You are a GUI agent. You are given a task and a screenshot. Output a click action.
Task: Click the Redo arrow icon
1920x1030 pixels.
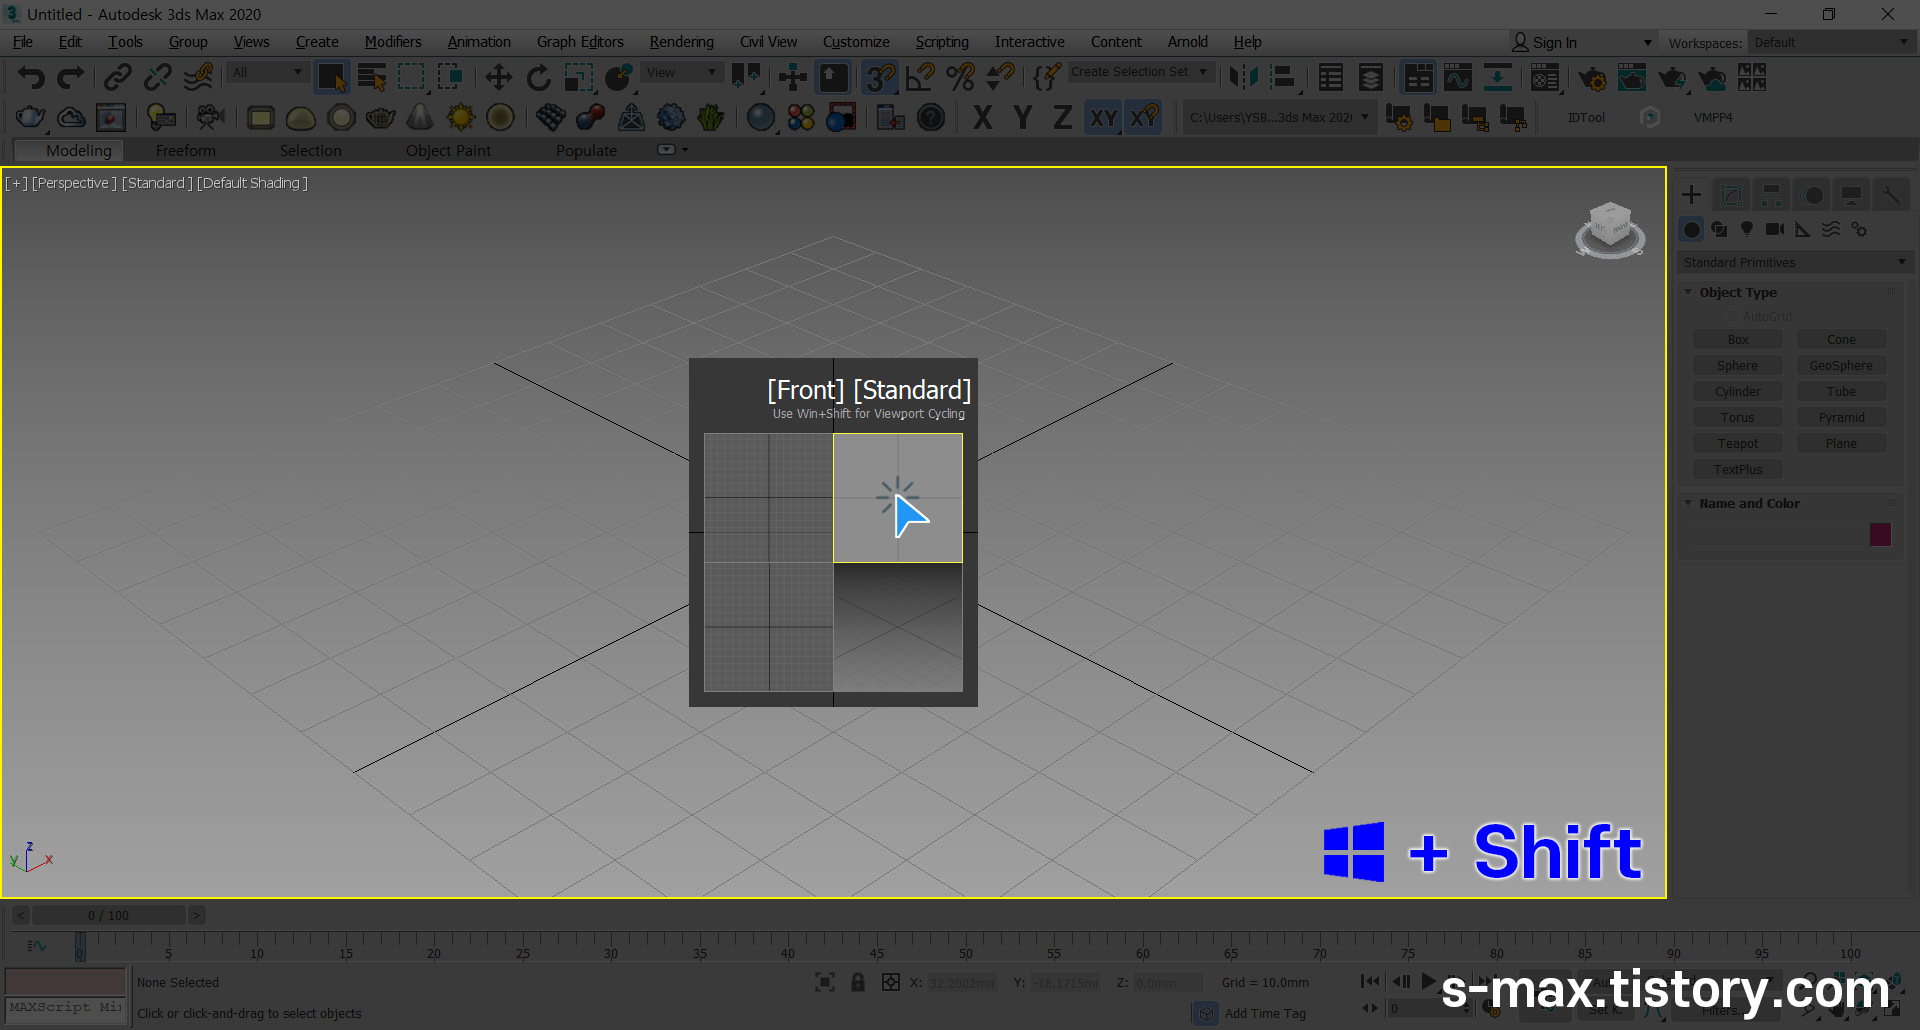coord(71,77)
